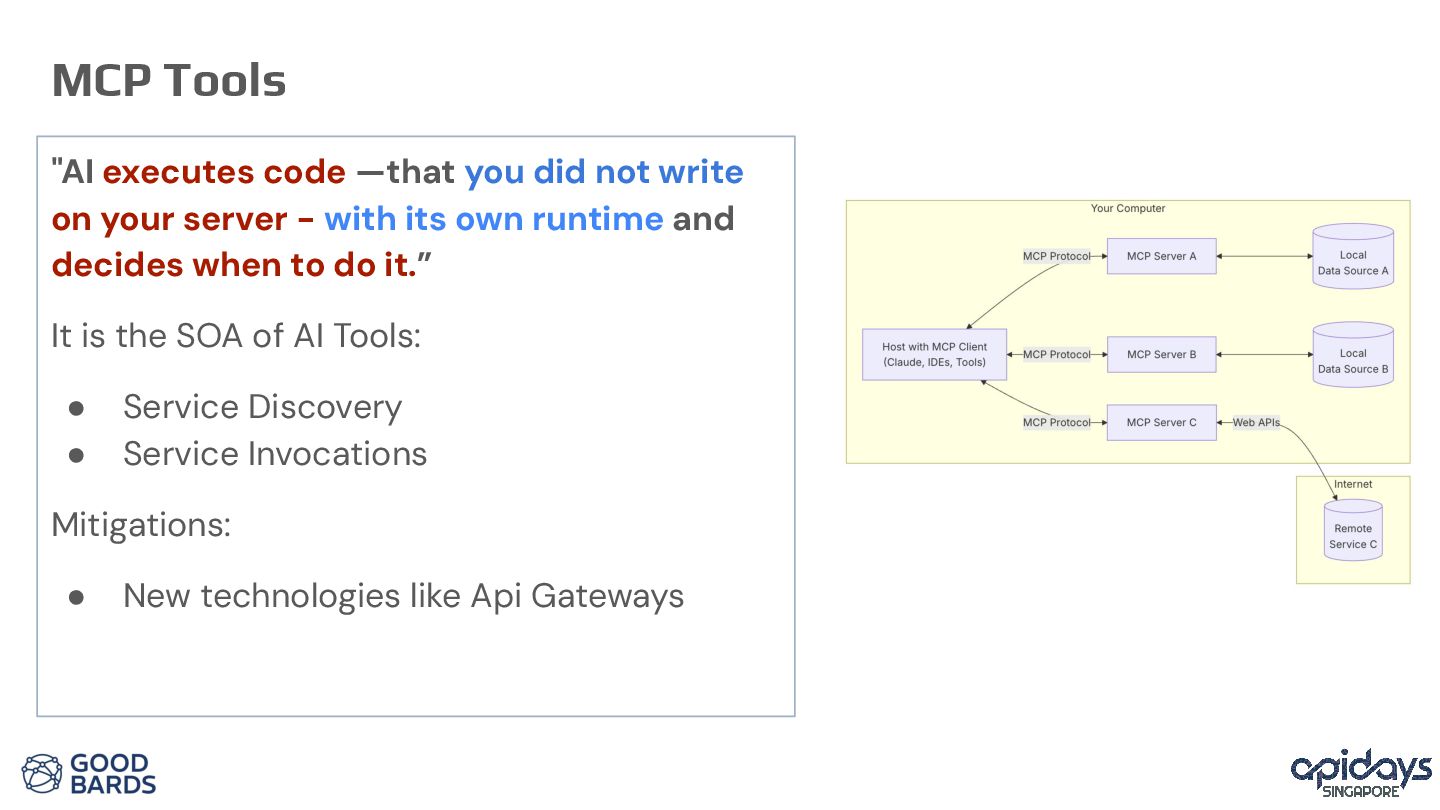Select the Host with MCP Client node

pos(934,355)
